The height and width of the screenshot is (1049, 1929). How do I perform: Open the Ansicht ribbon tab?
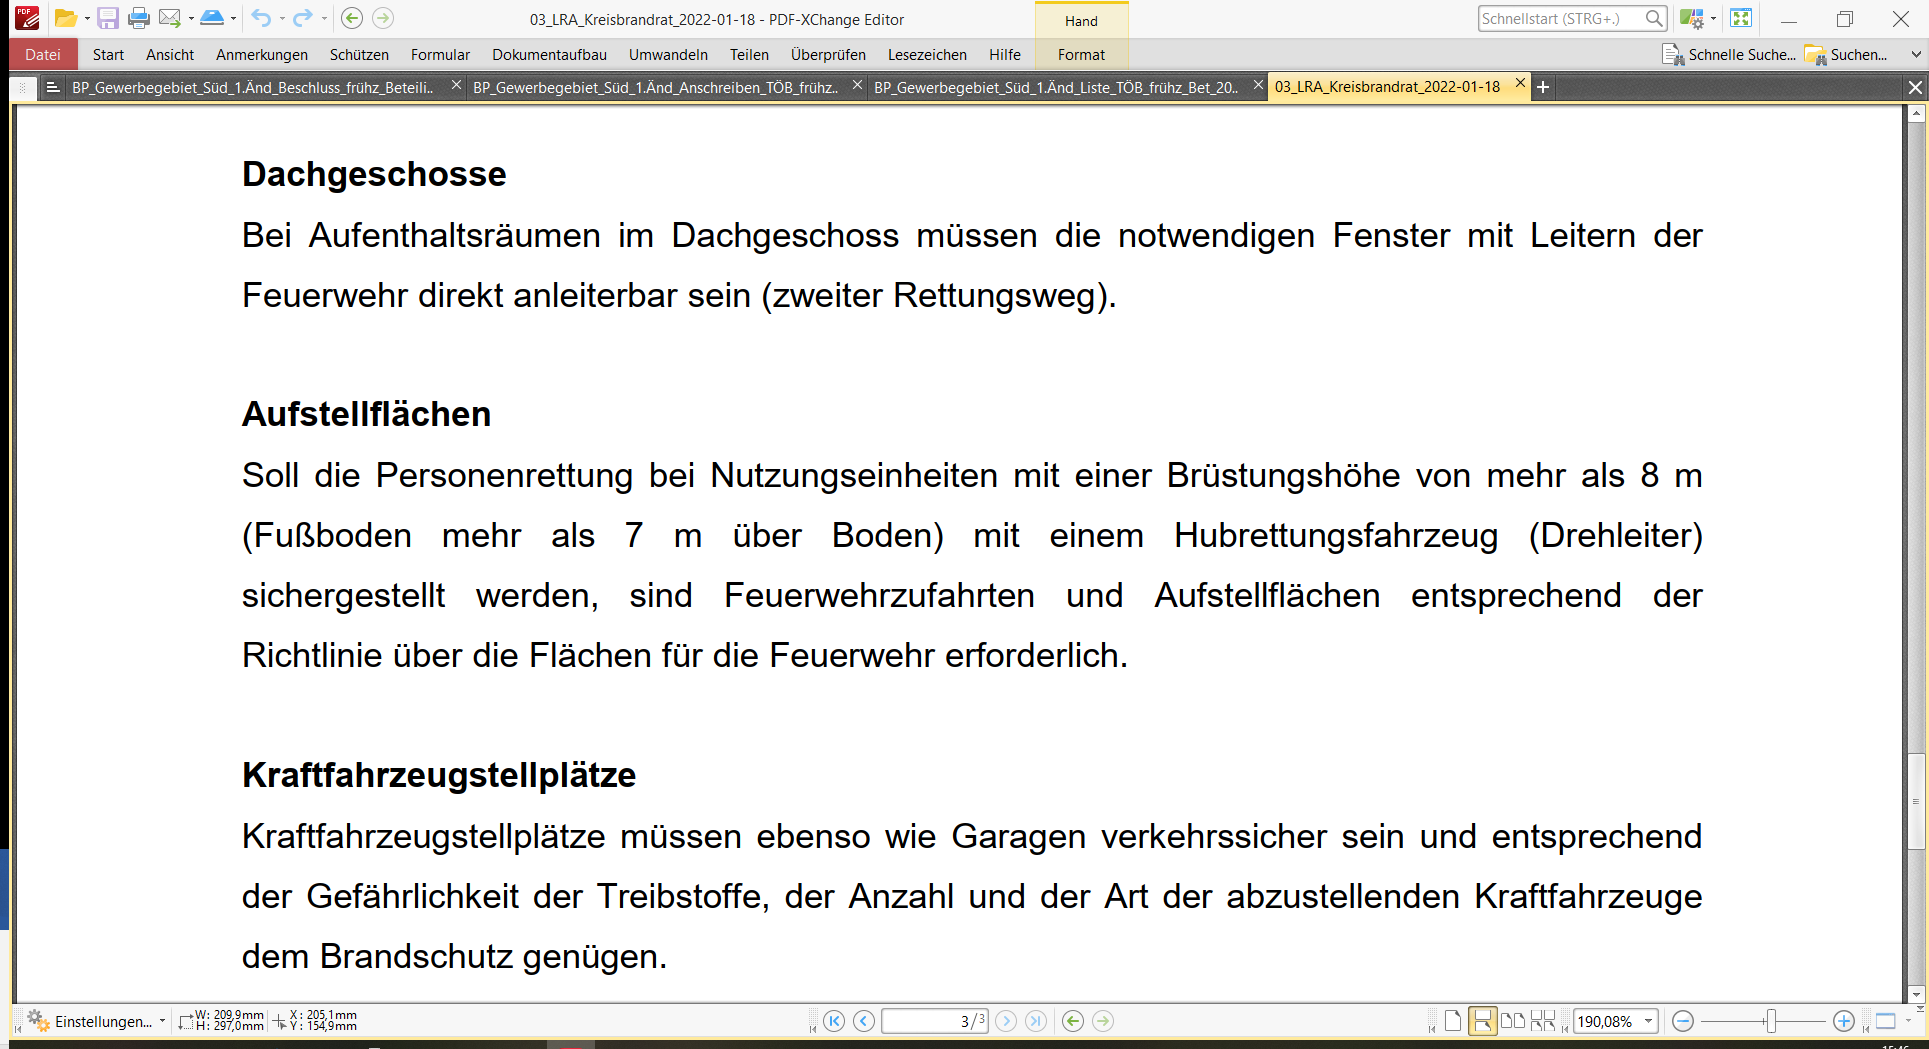coord(170,55)
